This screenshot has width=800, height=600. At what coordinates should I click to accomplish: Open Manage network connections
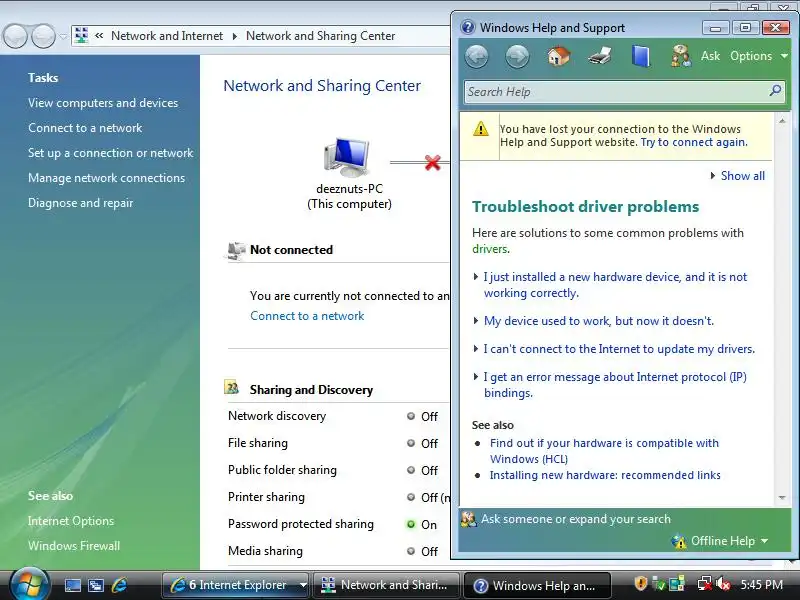point(106,178)
